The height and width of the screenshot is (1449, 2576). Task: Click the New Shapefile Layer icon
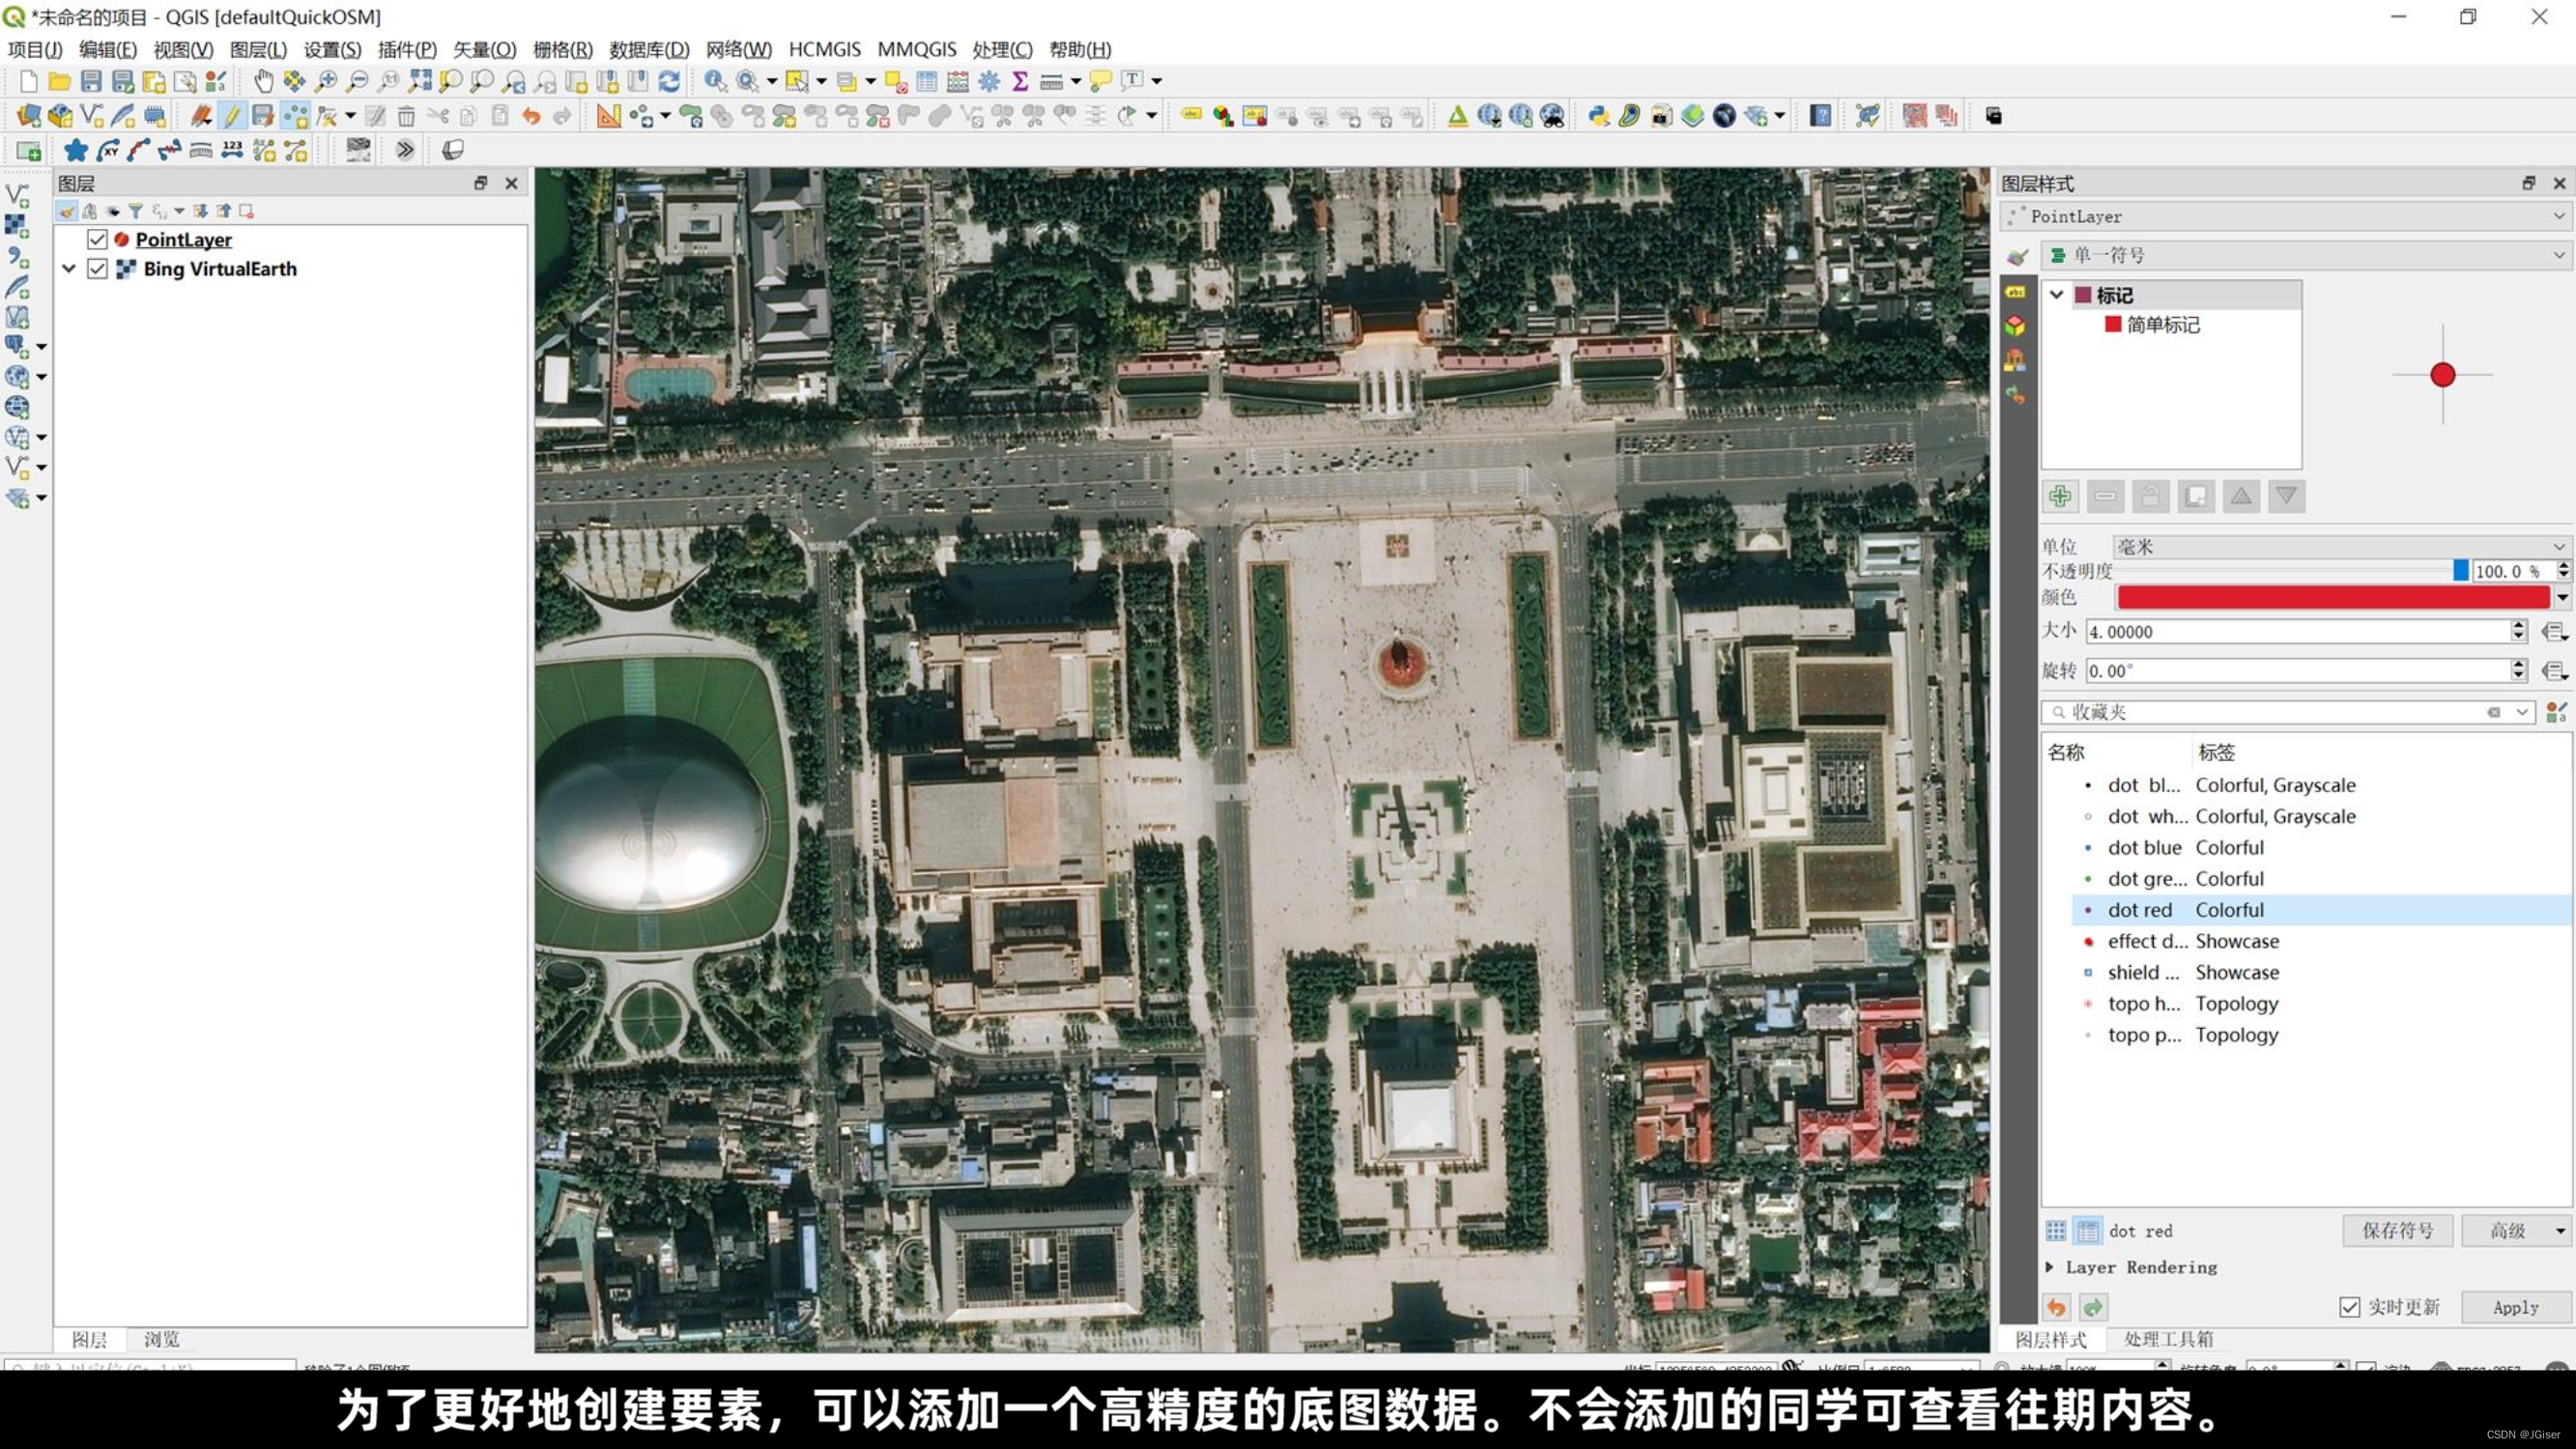pyautogui.click(x=91, y=116)
